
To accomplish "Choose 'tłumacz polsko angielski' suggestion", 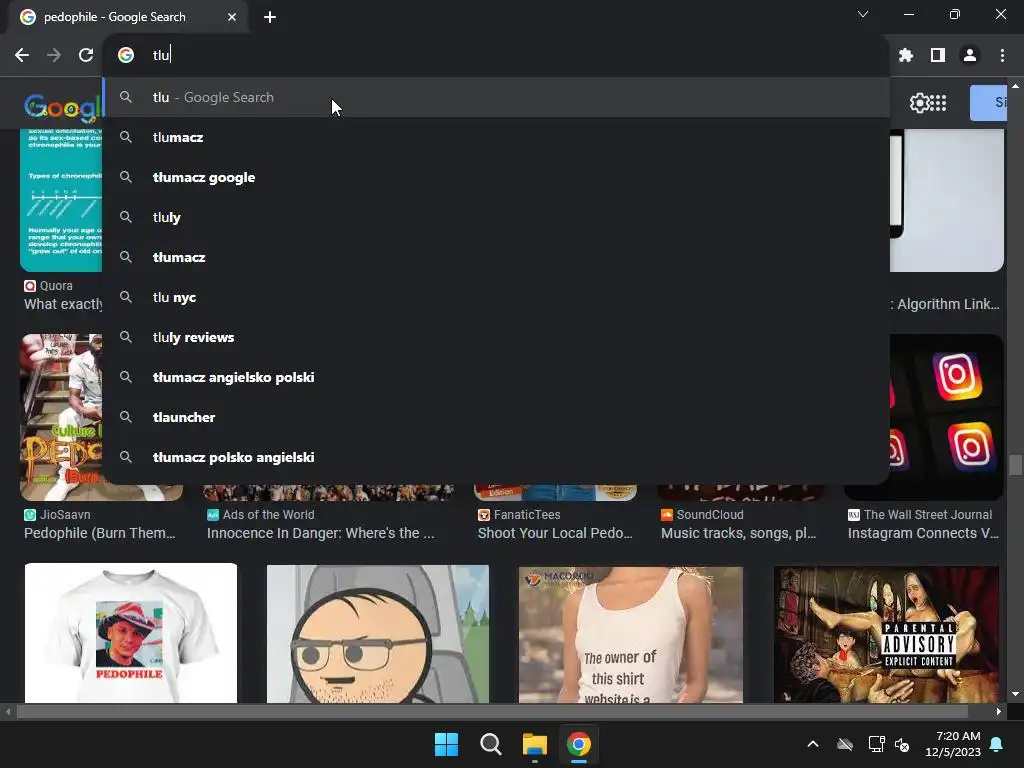I will pyautogui.click(x=496, y=457).
